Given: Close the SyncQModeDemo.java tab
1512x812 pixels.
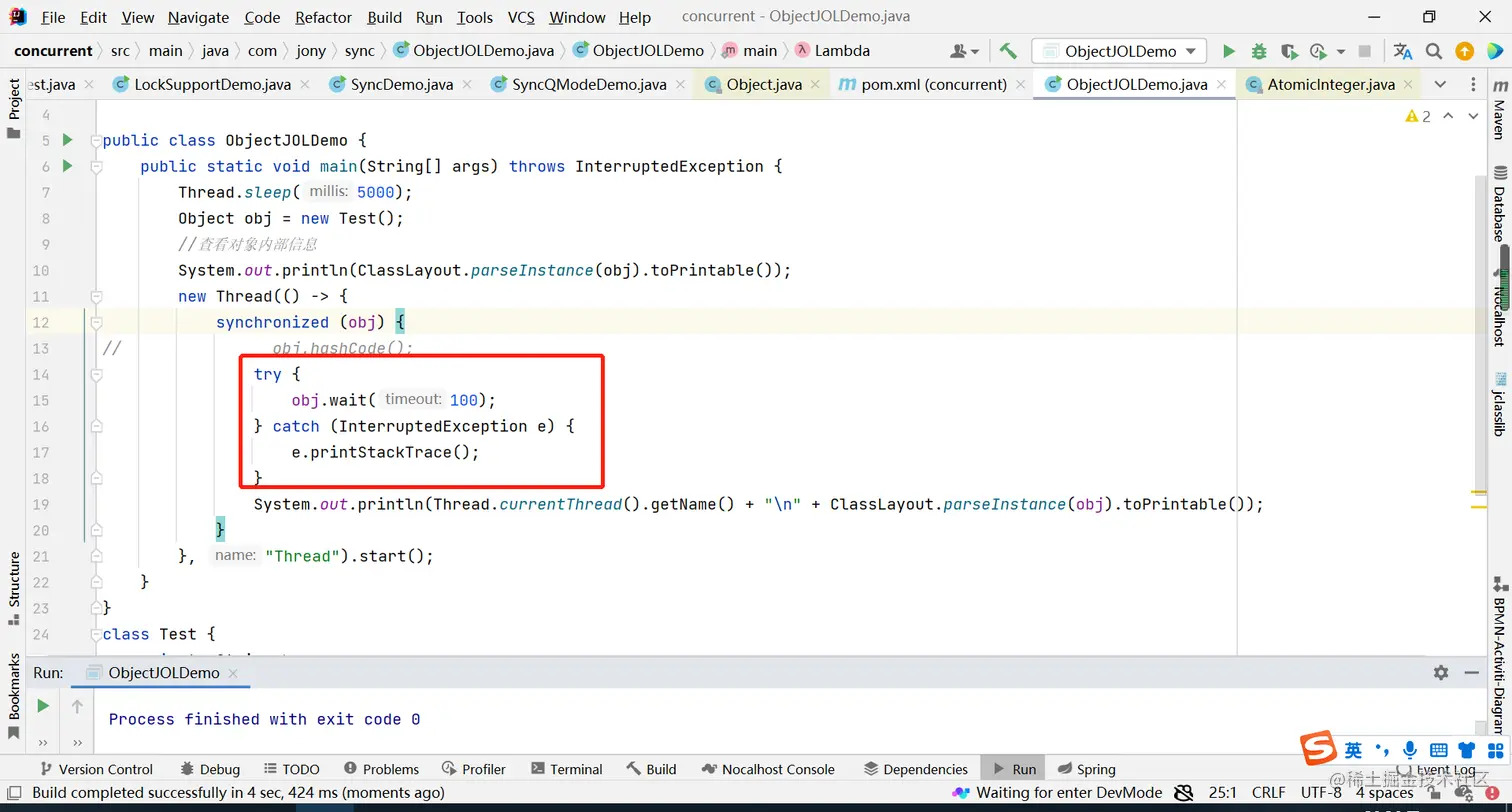Looking at the screenshot, I should coord(681,85).
